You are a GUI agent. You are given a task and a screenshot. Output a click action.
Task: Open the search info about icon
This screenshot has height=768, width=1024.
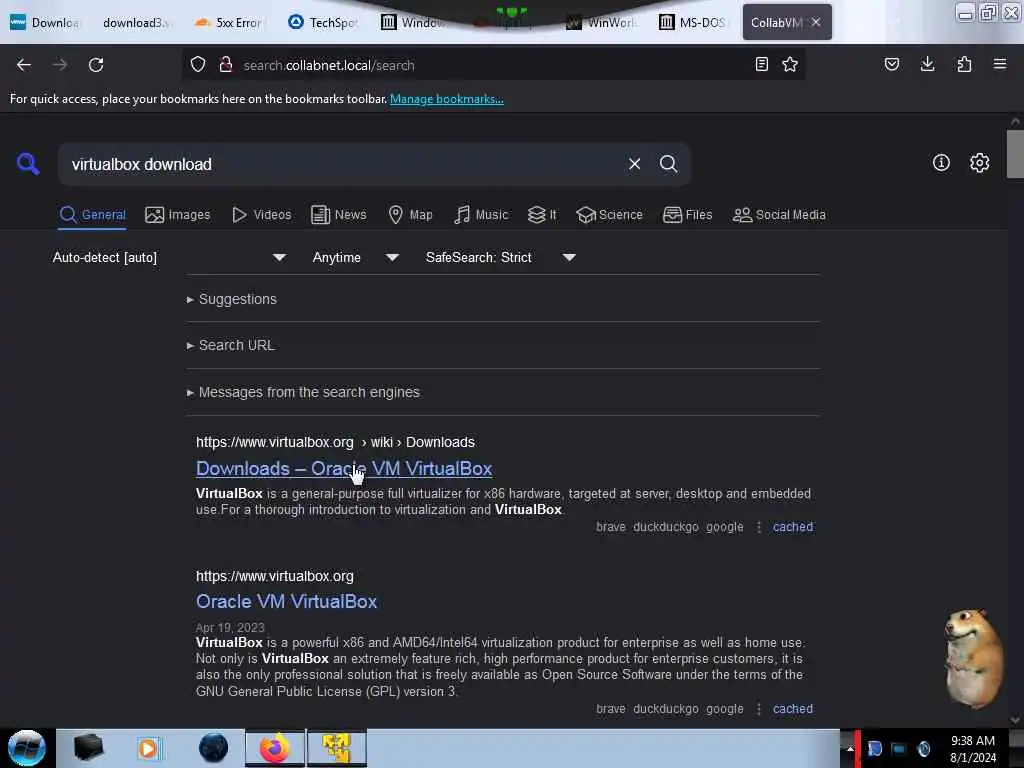[x=941, y=163]
